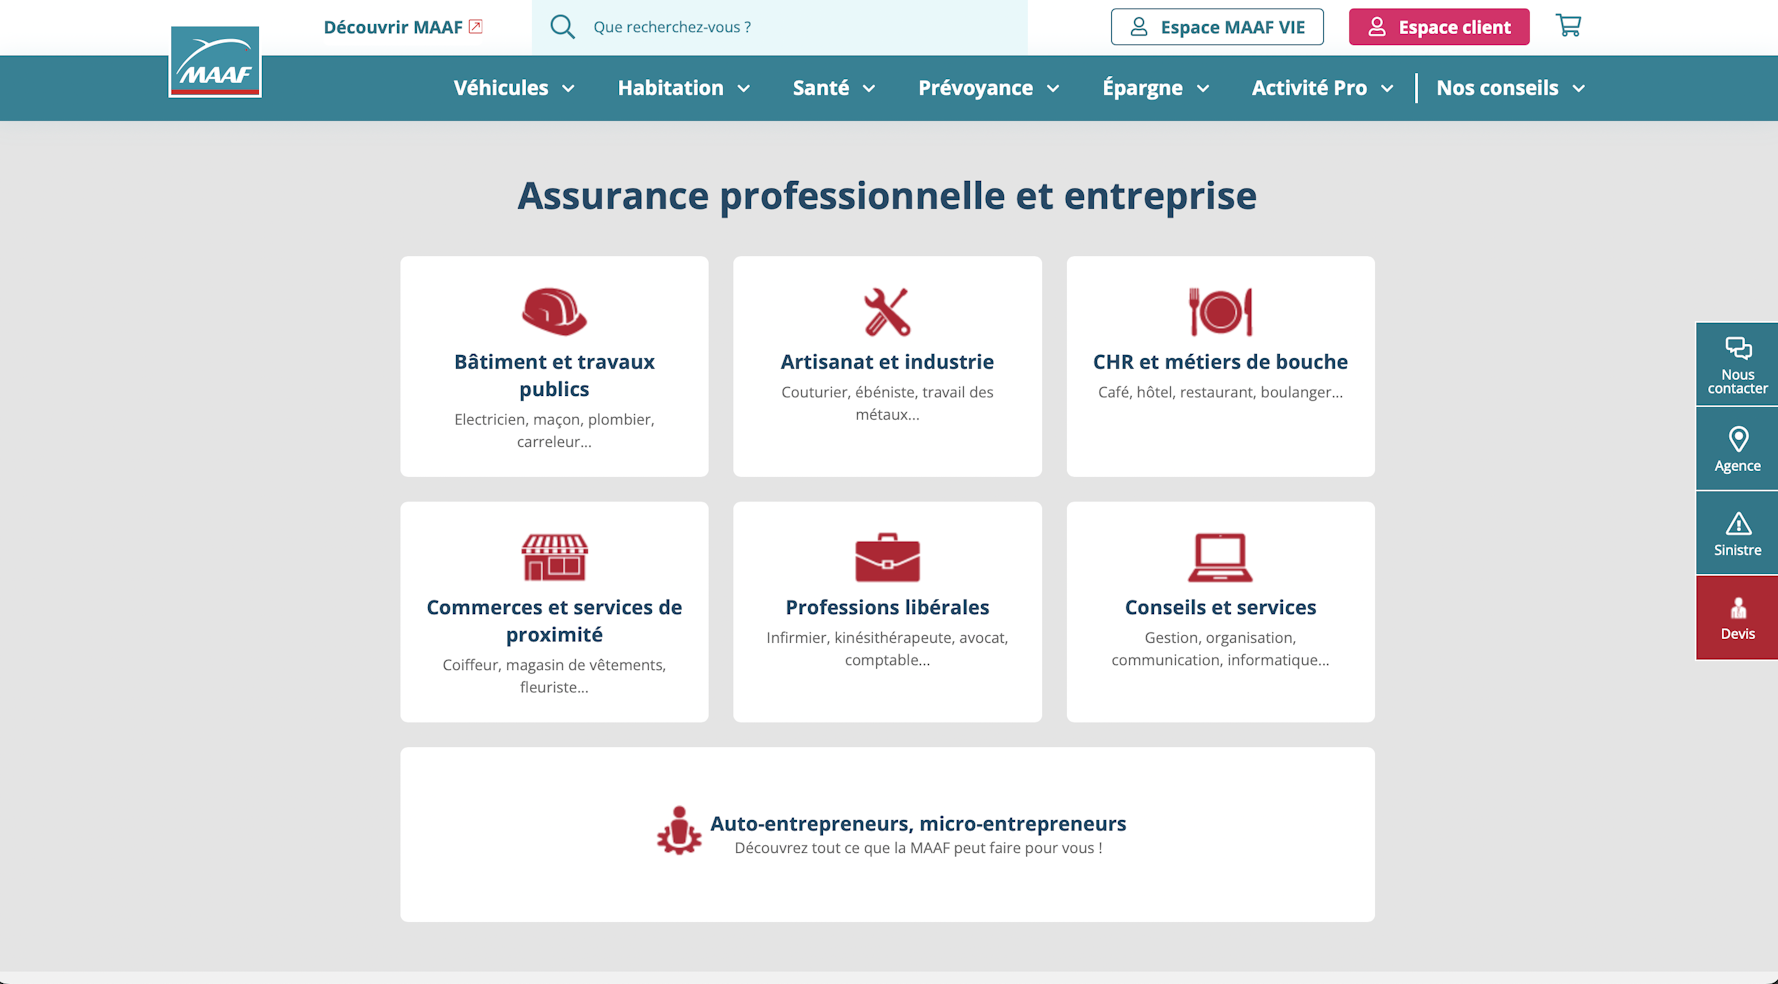Open the shopping cart
The height and width of the screenshot is (984, 1778).
coord(1569,26)
